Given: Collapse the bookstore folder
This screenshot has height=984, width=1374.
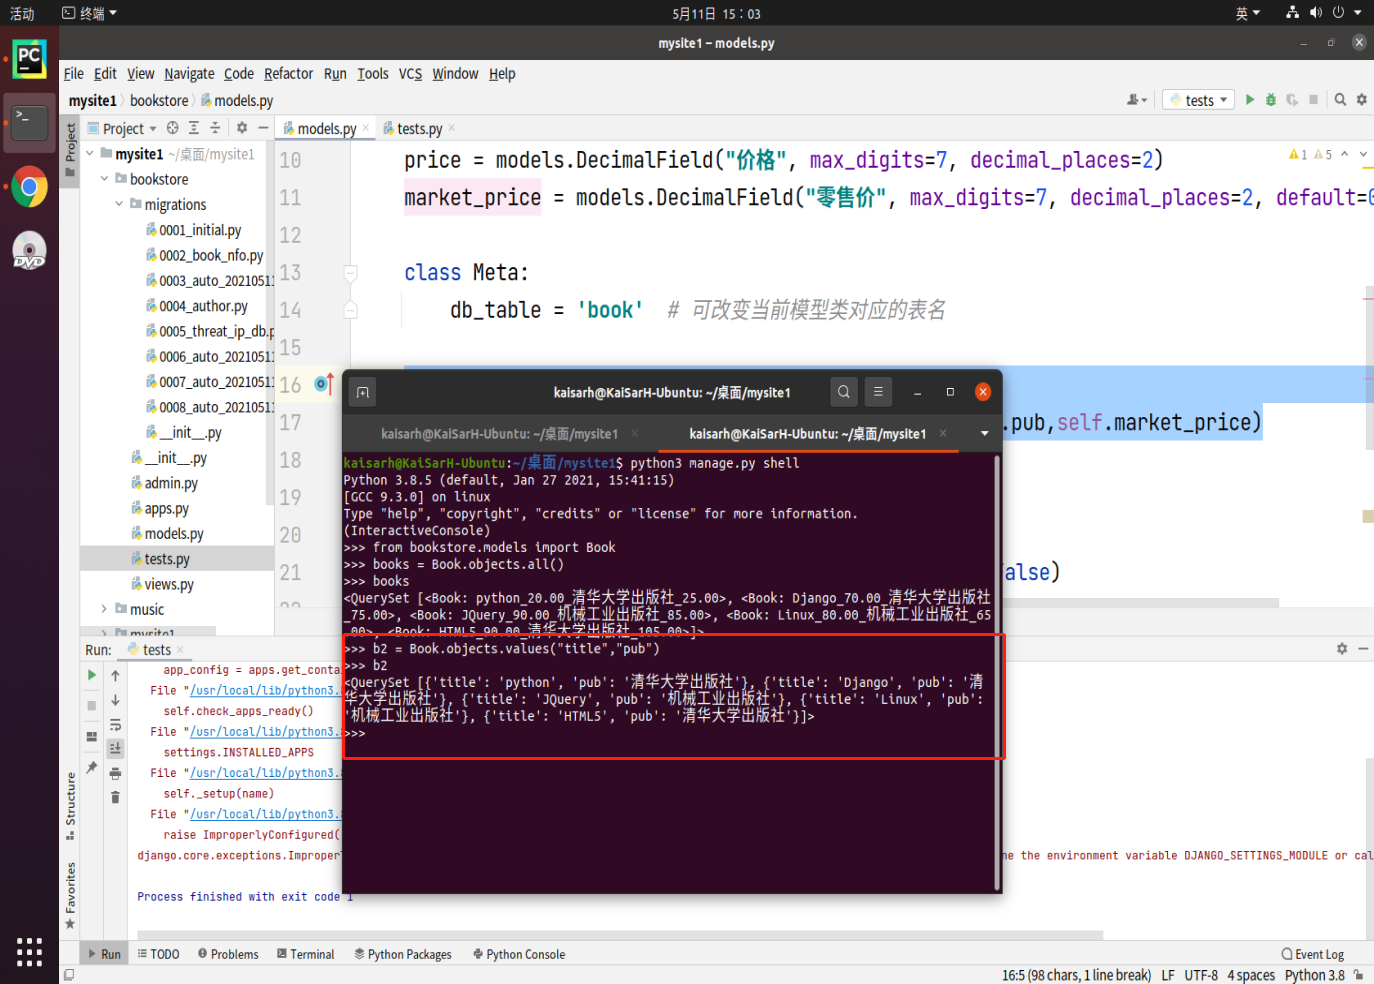Looking at the screenshot, I should click(105, 179).
